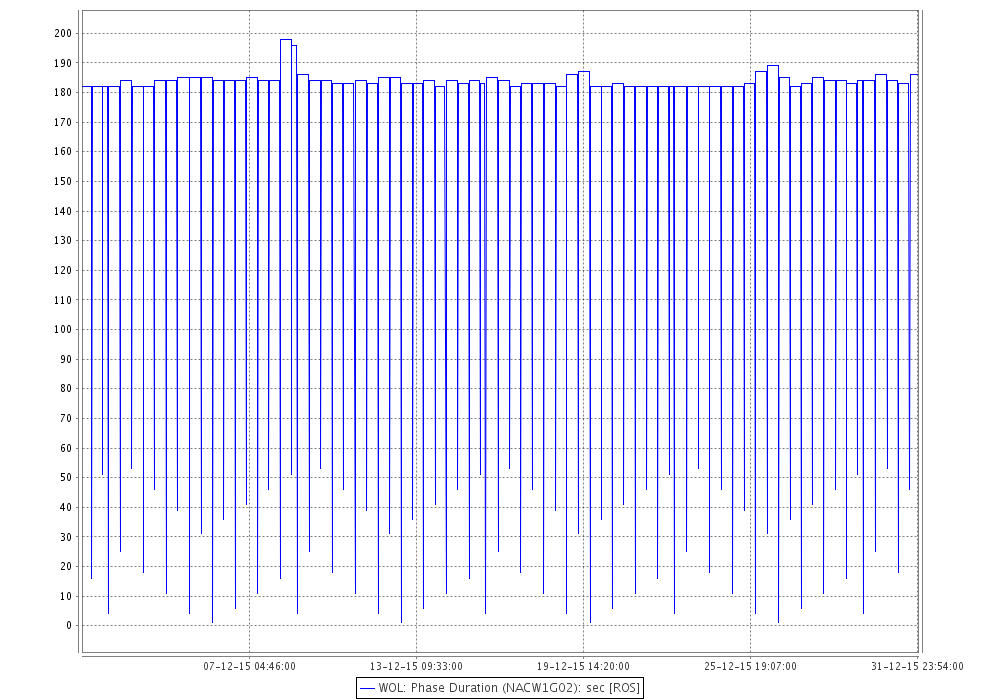Click the y-axis value 130
The image size is (1000, 700).
[63, 241]
